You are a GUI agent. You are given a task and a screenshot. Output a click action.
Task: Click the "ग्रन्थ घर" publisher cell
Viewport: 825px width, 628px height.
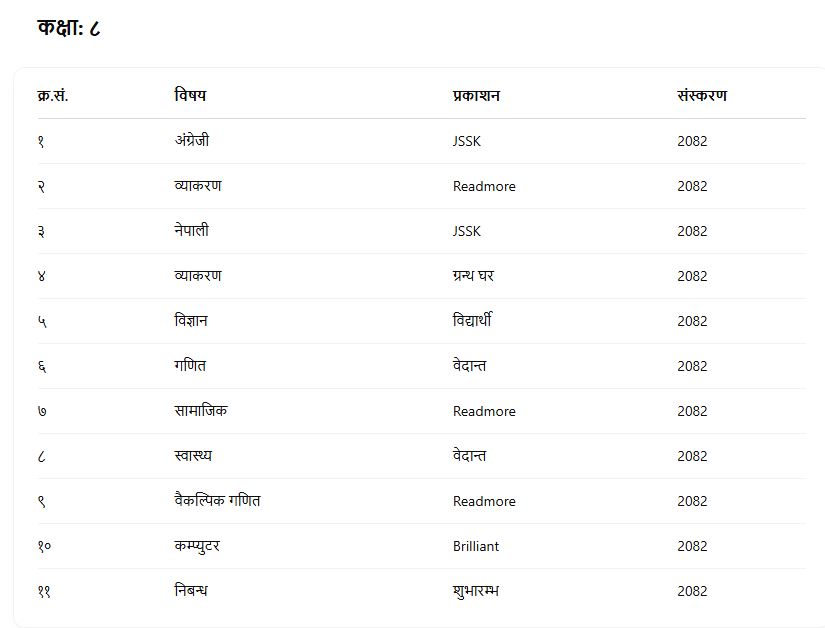pos(473,276)
